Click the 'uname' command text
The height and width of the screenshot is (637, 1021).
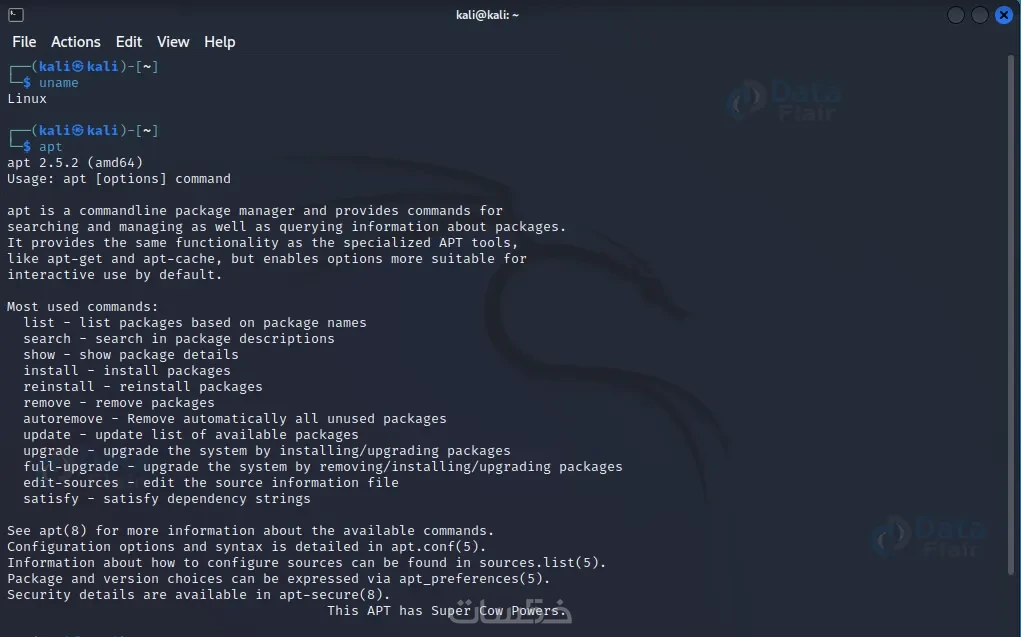(59, 83)
